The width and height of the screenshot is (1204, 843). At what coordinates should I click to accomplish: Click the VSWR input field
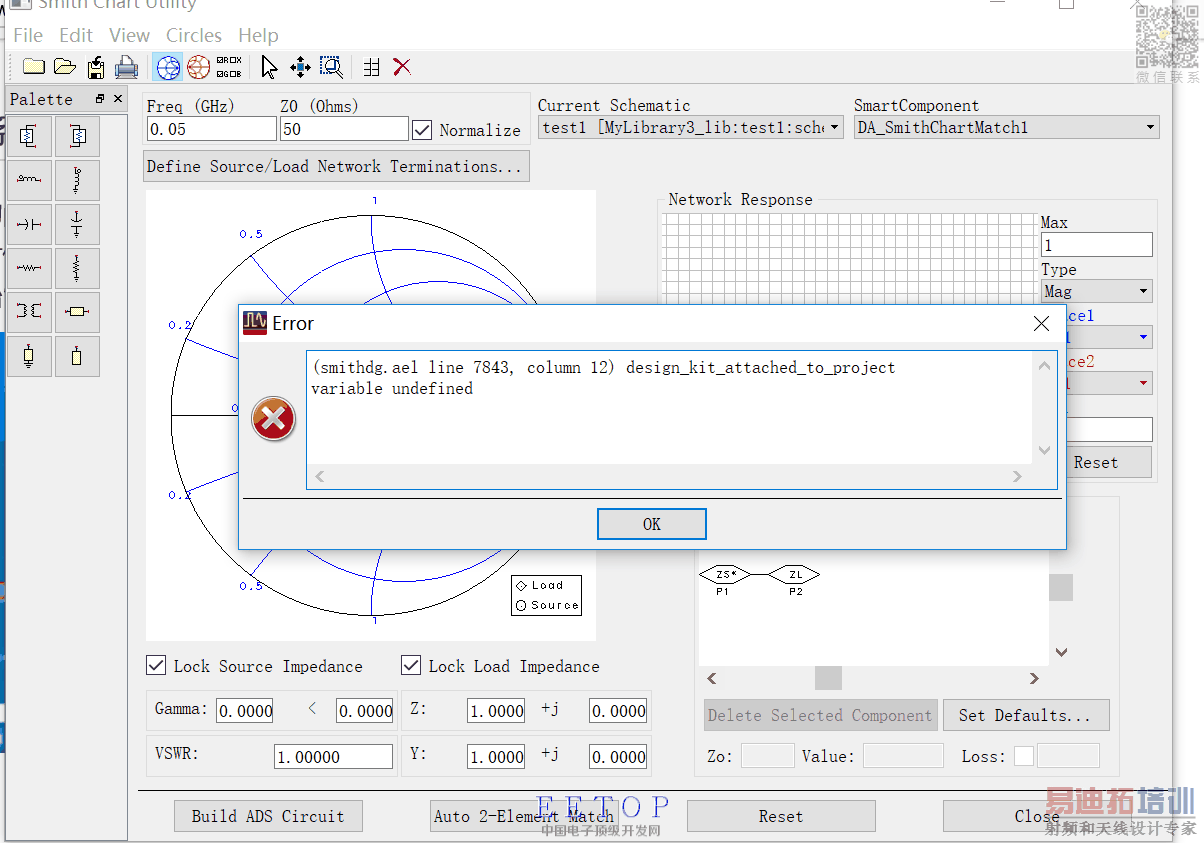pos(333,757)
